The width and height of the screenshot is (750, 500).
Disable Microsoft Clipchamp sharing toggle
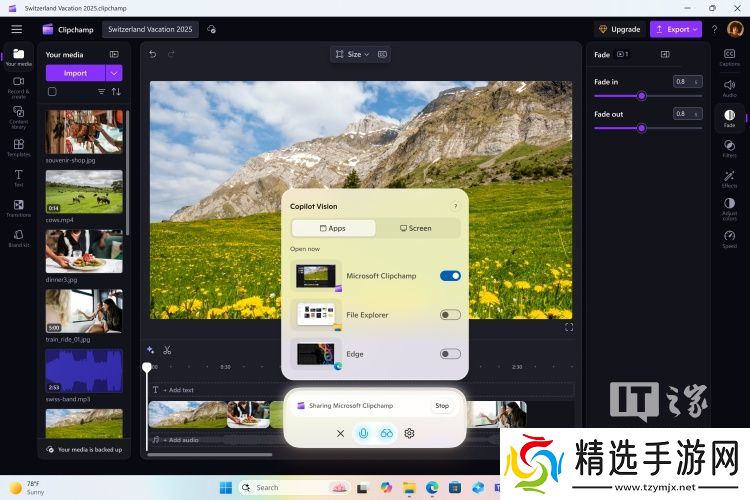(x=450, y=275)
